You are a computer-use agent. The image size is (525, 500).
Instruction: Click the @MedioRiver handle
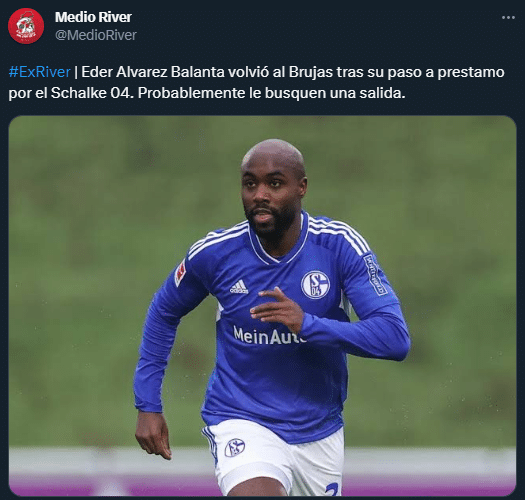click(x=96, y=35)
